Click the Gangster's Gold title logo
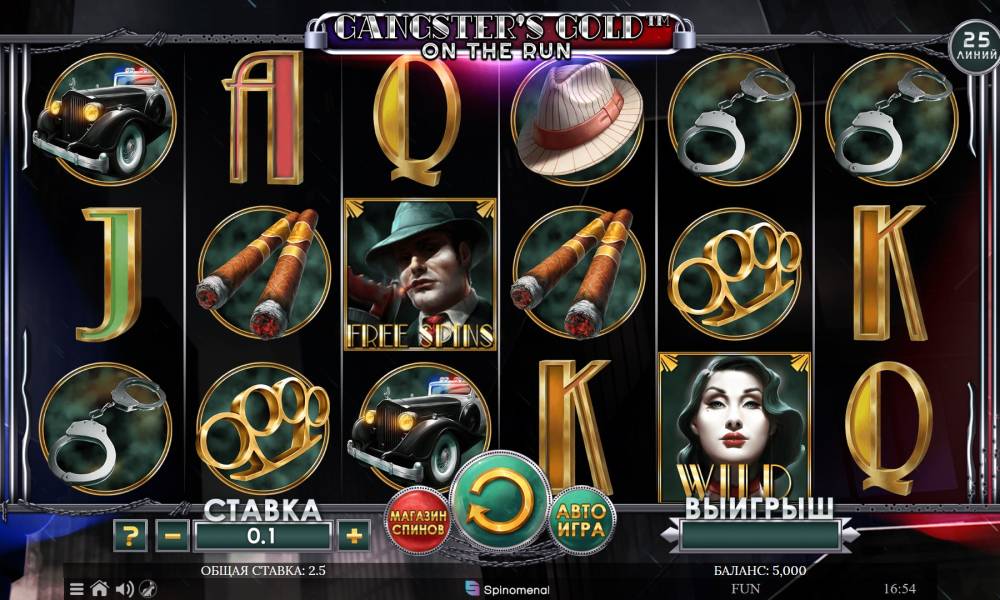1000x600 pixels. click(500, 35)
